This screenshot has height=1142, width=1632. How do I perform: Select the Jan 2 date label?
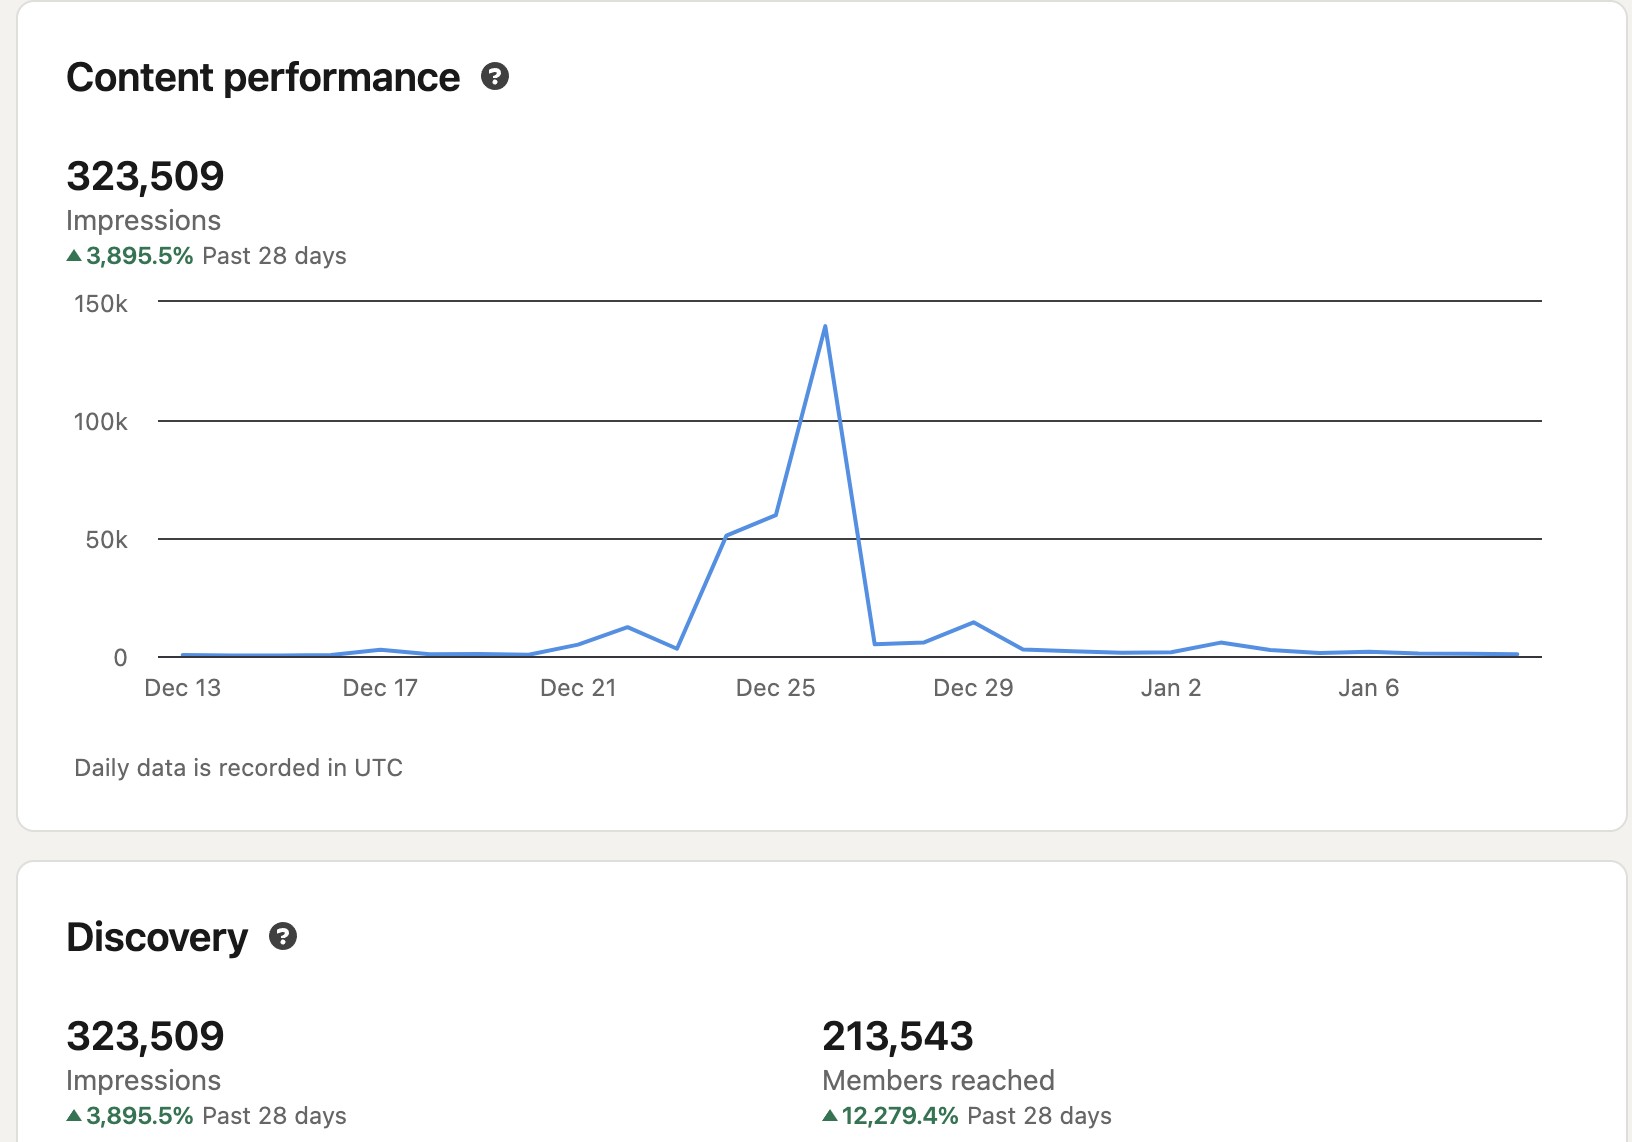(x=1170, y=688)
